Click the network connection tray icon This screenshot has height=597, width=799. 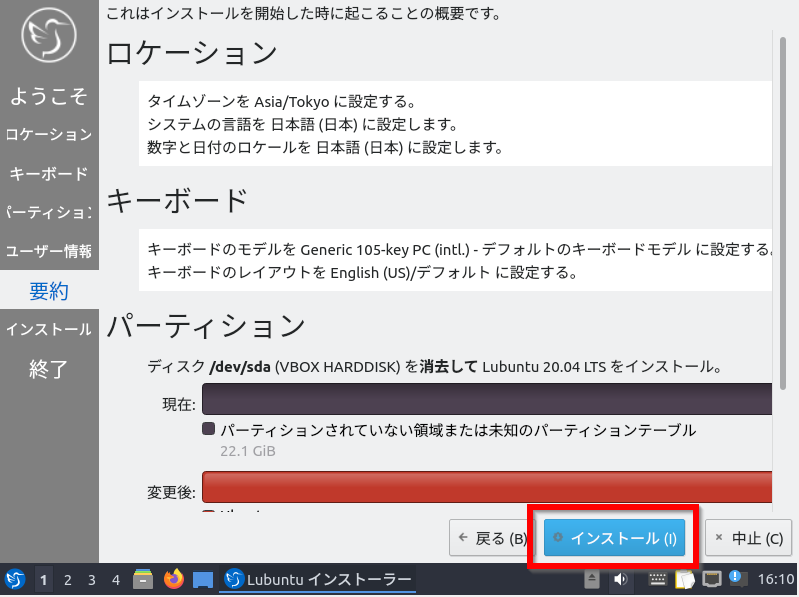click(x=712, y=579)
